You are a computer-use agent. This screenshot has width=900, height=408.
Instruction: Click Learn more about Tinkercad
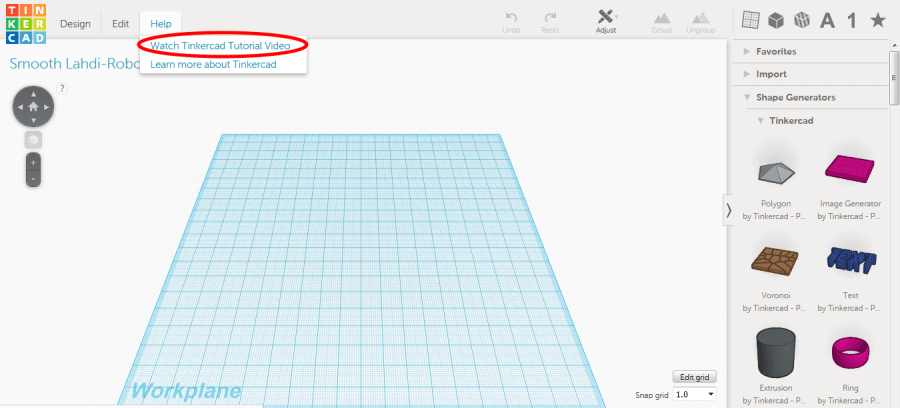tap(212, 64)
